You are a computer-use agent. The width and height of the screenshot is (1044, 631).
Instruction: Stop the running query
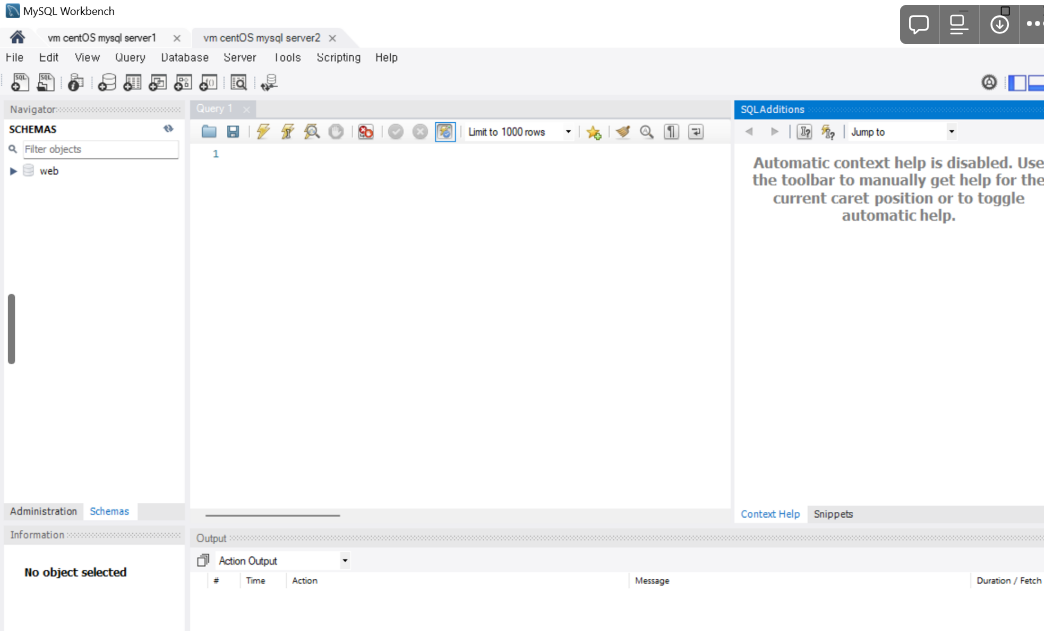[x=336, y=132]
